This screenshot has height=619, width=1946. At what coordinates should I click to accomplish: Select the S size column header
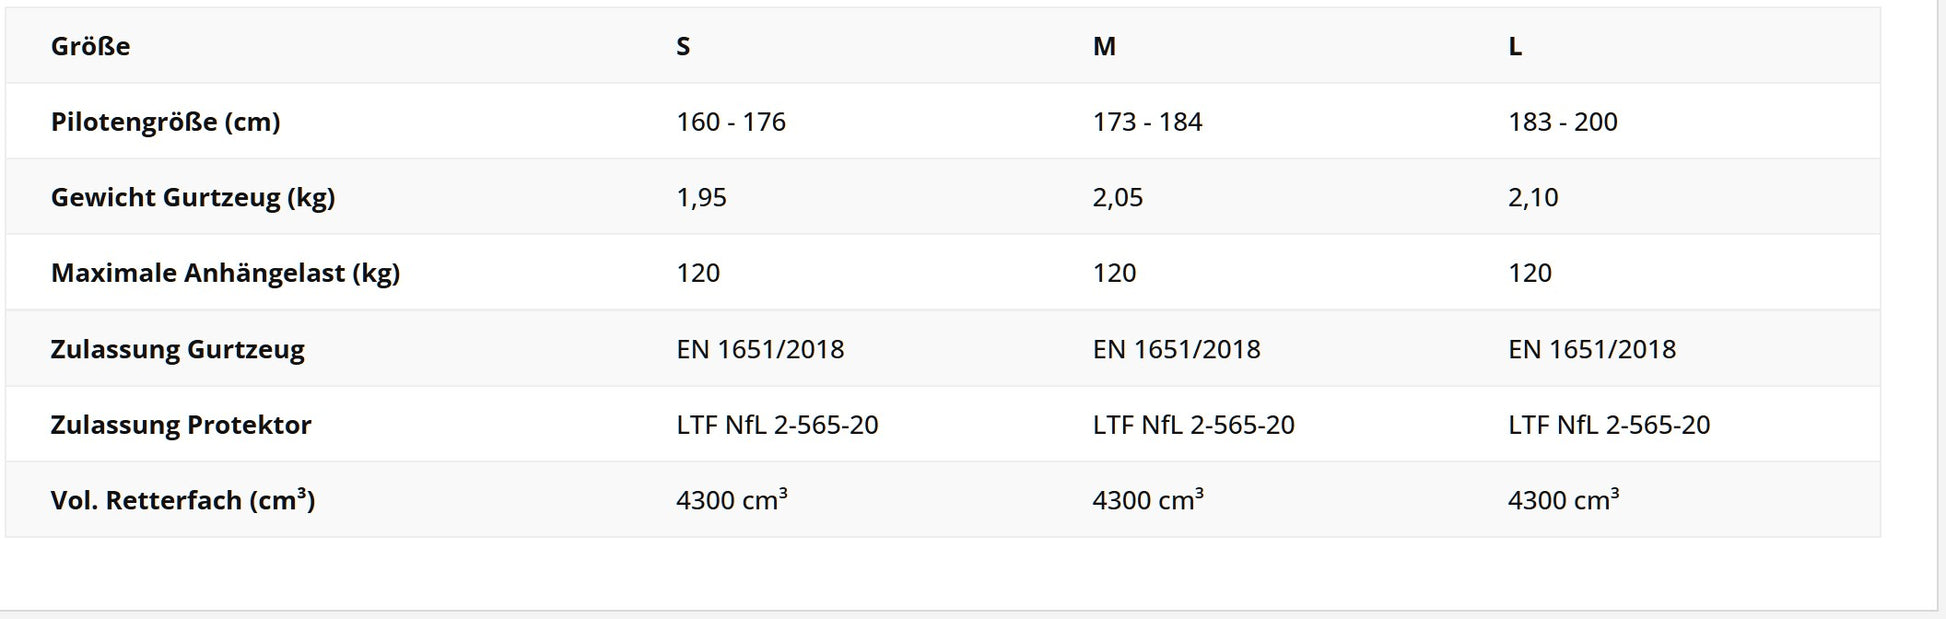683,46
